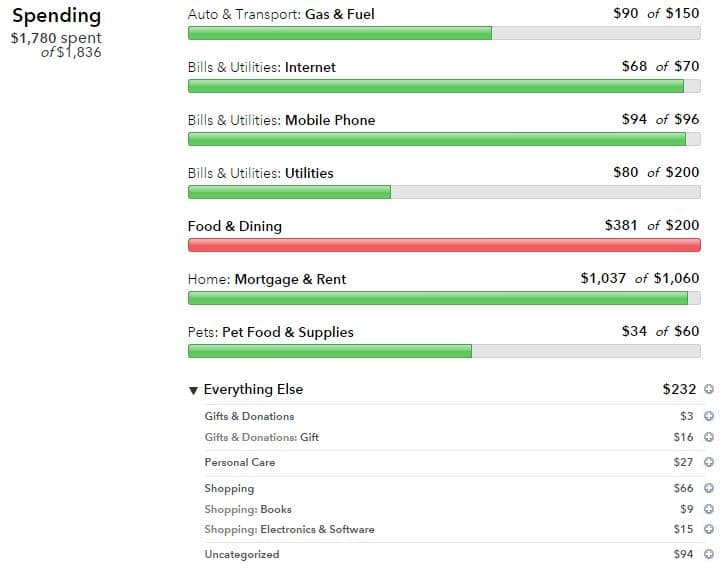
Task: Add budget for Shopping: Books
Action: (x=709, y=509)
